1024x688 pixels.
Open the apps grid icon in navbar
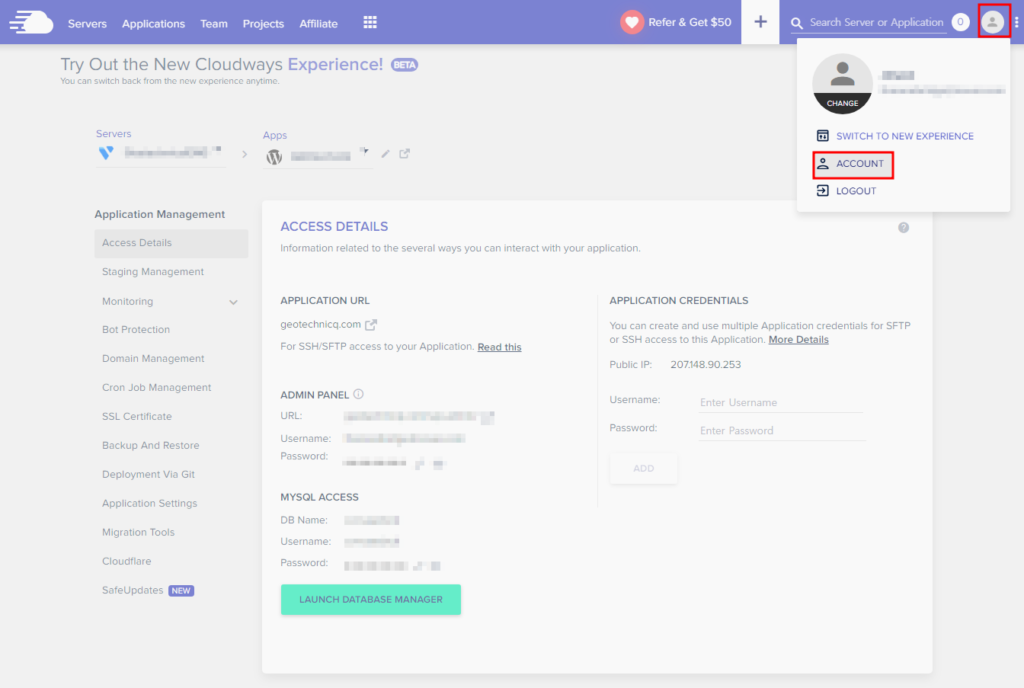tap(370, 22)
